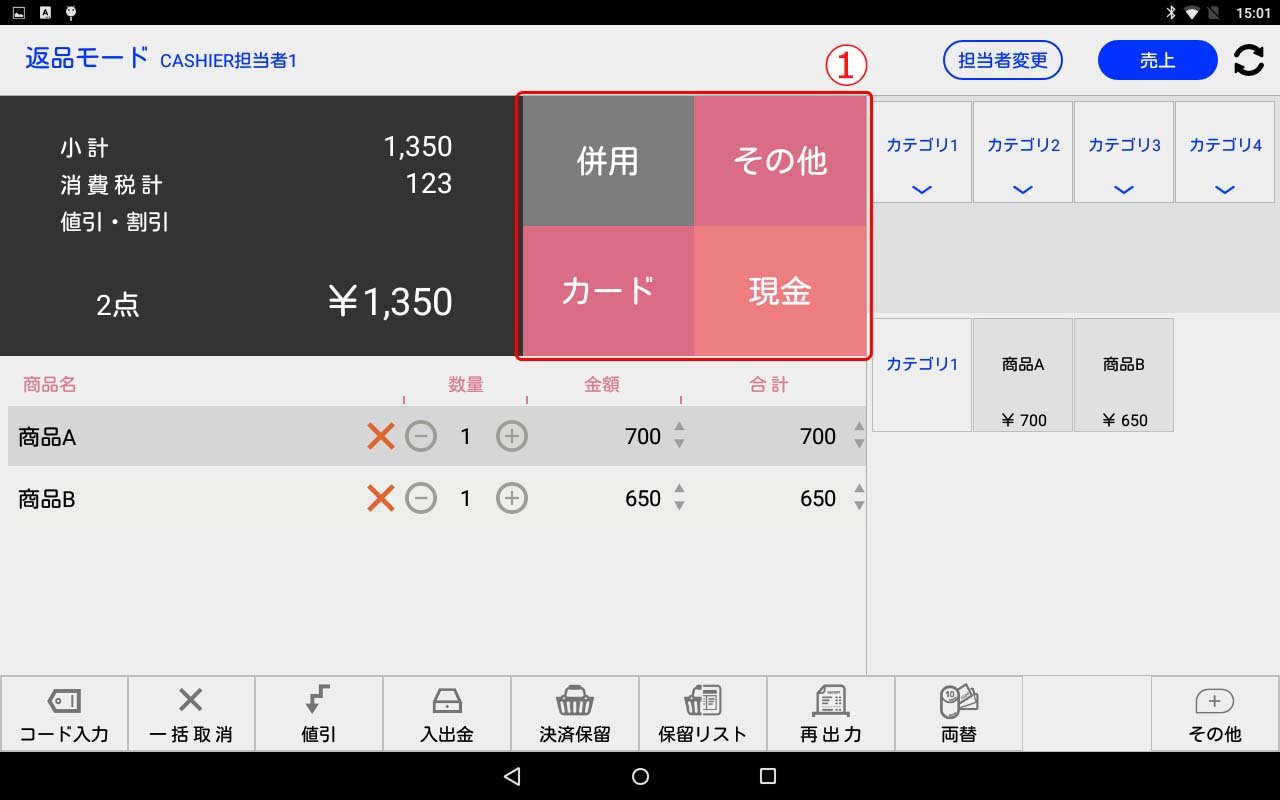This screenshot has width=1280, height=800.
Task: Select その他 payment method tile
Action: (x=780, y=161)
